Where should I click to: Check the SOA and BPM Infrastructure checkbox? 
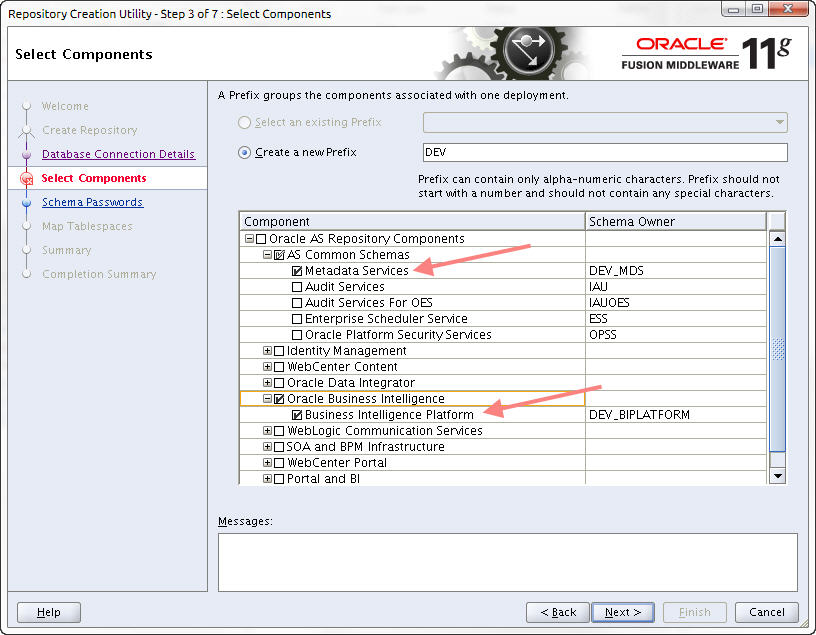[x=279, y=448]
